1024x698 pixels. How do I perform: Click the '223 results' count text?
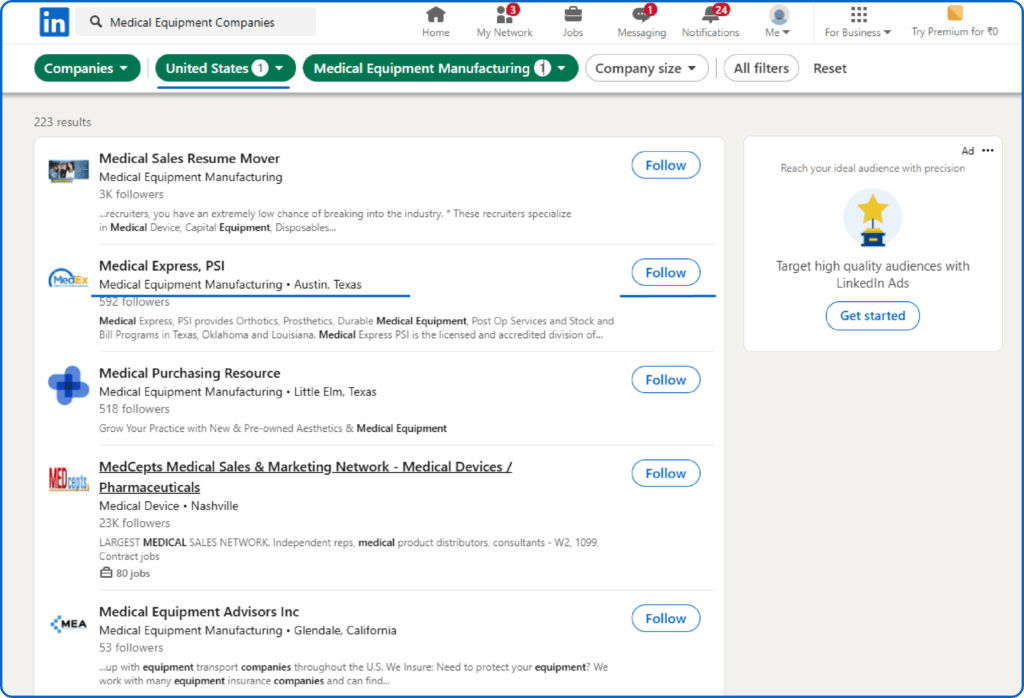point(63,122)
